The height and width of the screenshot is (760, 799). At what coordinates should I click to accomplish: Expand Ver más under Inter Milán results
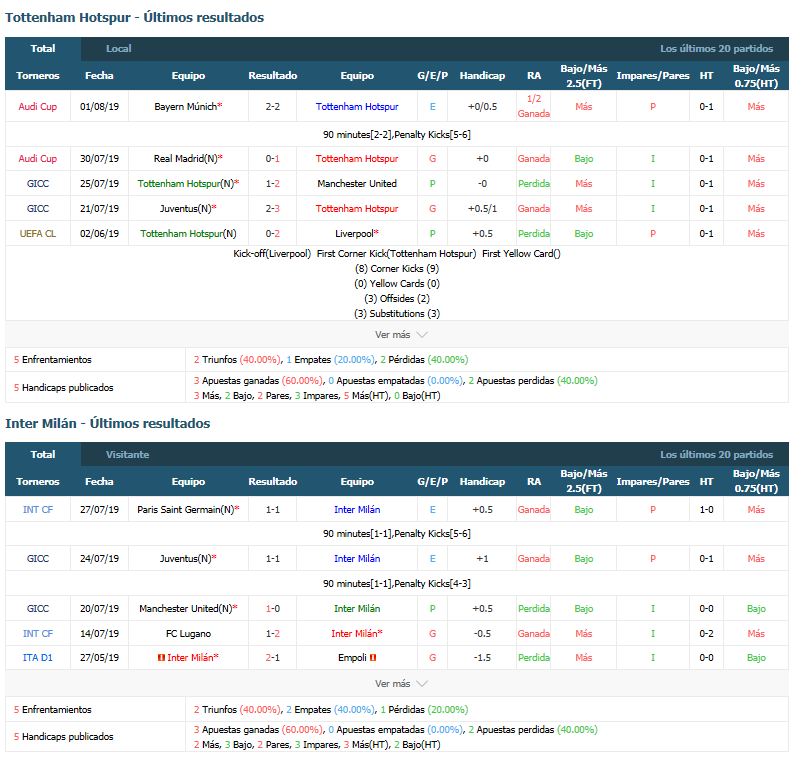coord(401,684)
